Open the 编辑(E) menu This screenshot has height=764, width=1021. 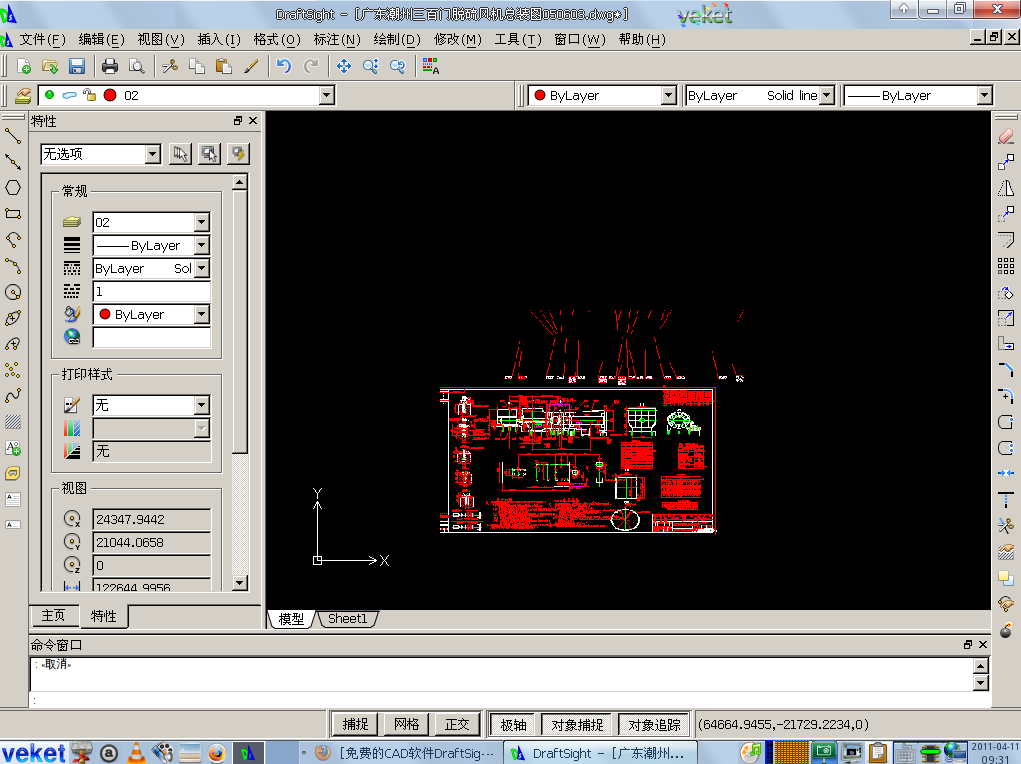point(102,40)
